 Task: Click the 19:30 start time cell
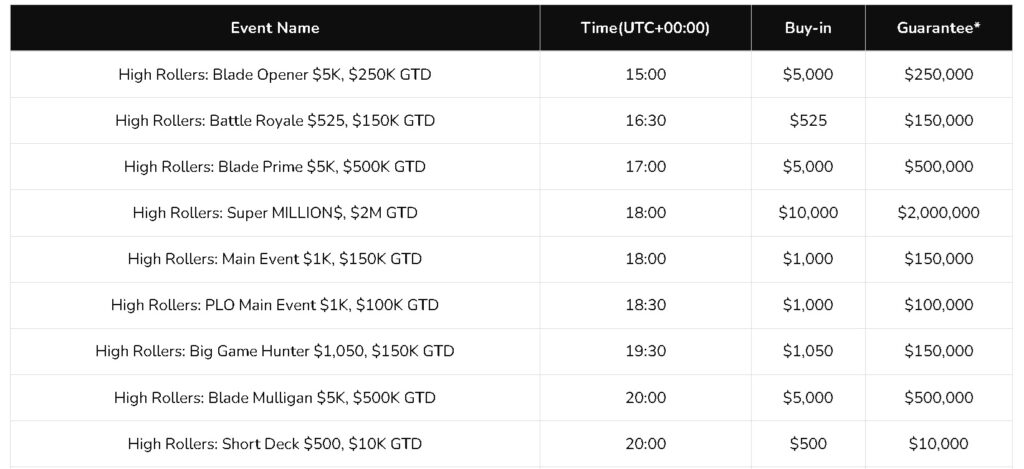(645, 351)
